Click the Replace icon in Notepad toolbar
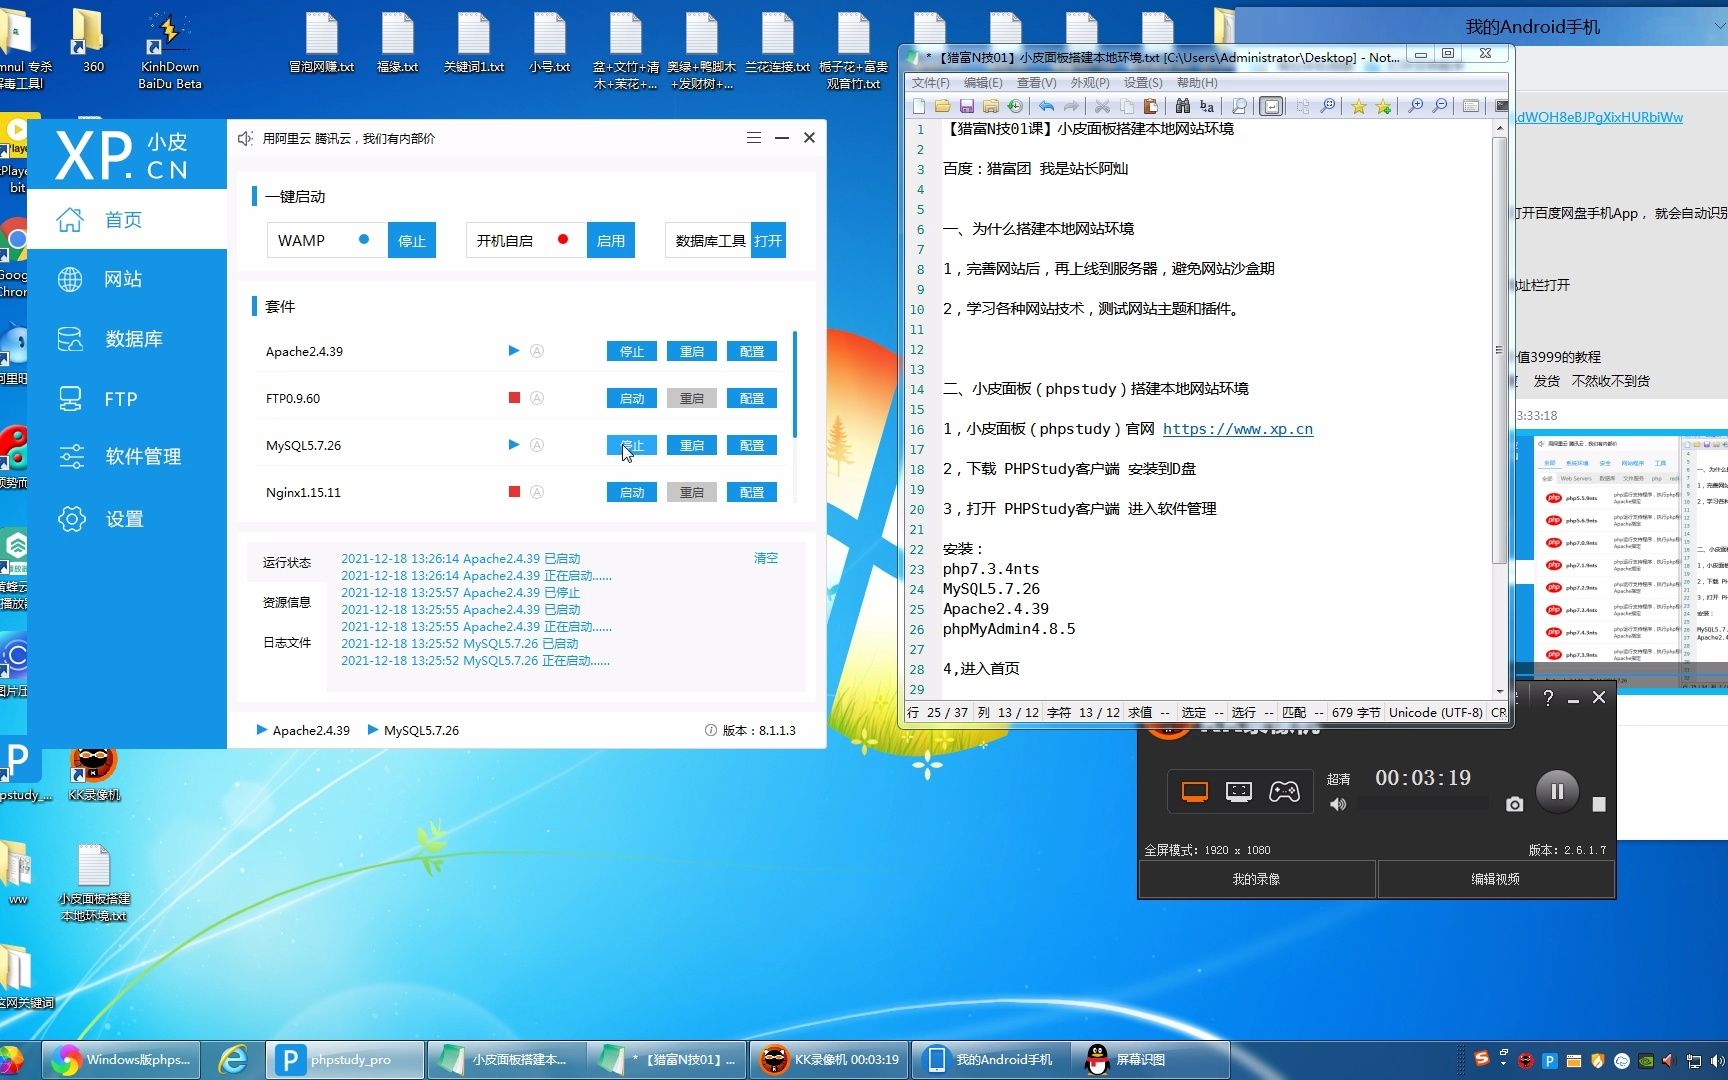This screenshot has width=1728, height=1080. point(1207,106)
